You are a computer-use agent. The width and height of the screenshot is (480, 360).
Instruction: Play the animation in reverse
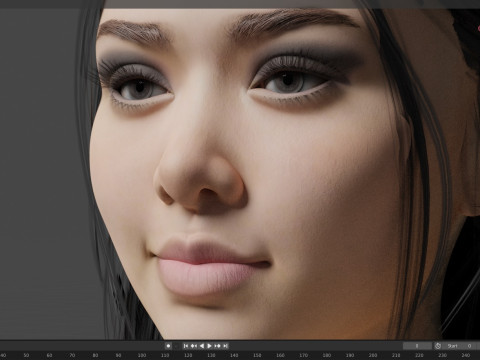201,346
